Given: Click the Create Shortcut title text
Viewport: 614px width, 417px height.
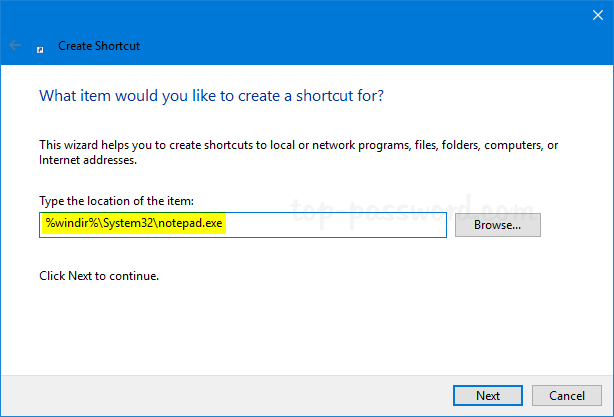Looking at the screenshot, I should 98,45.
